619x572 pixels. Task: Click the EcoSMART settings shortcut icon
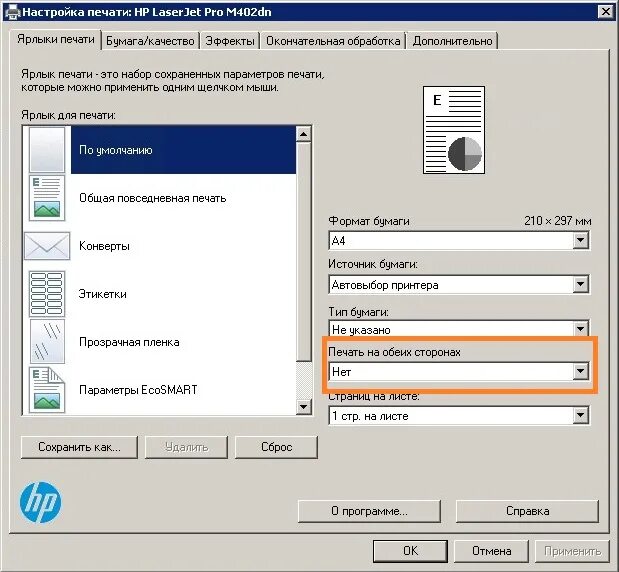[47, 390]
